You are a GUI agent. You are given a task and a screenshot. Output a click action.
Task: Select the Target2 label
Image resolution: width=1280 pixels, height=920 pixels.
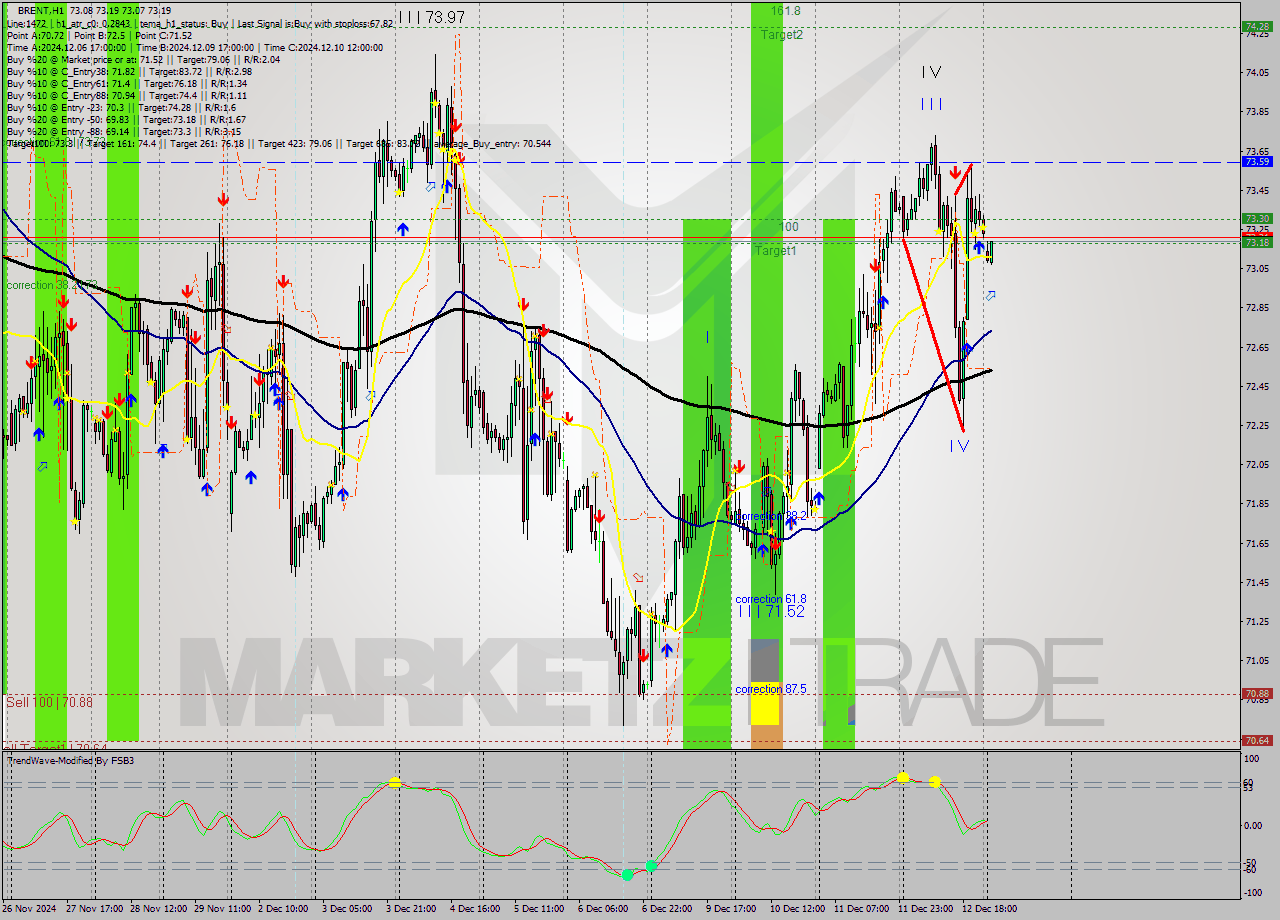coord(781,34)
